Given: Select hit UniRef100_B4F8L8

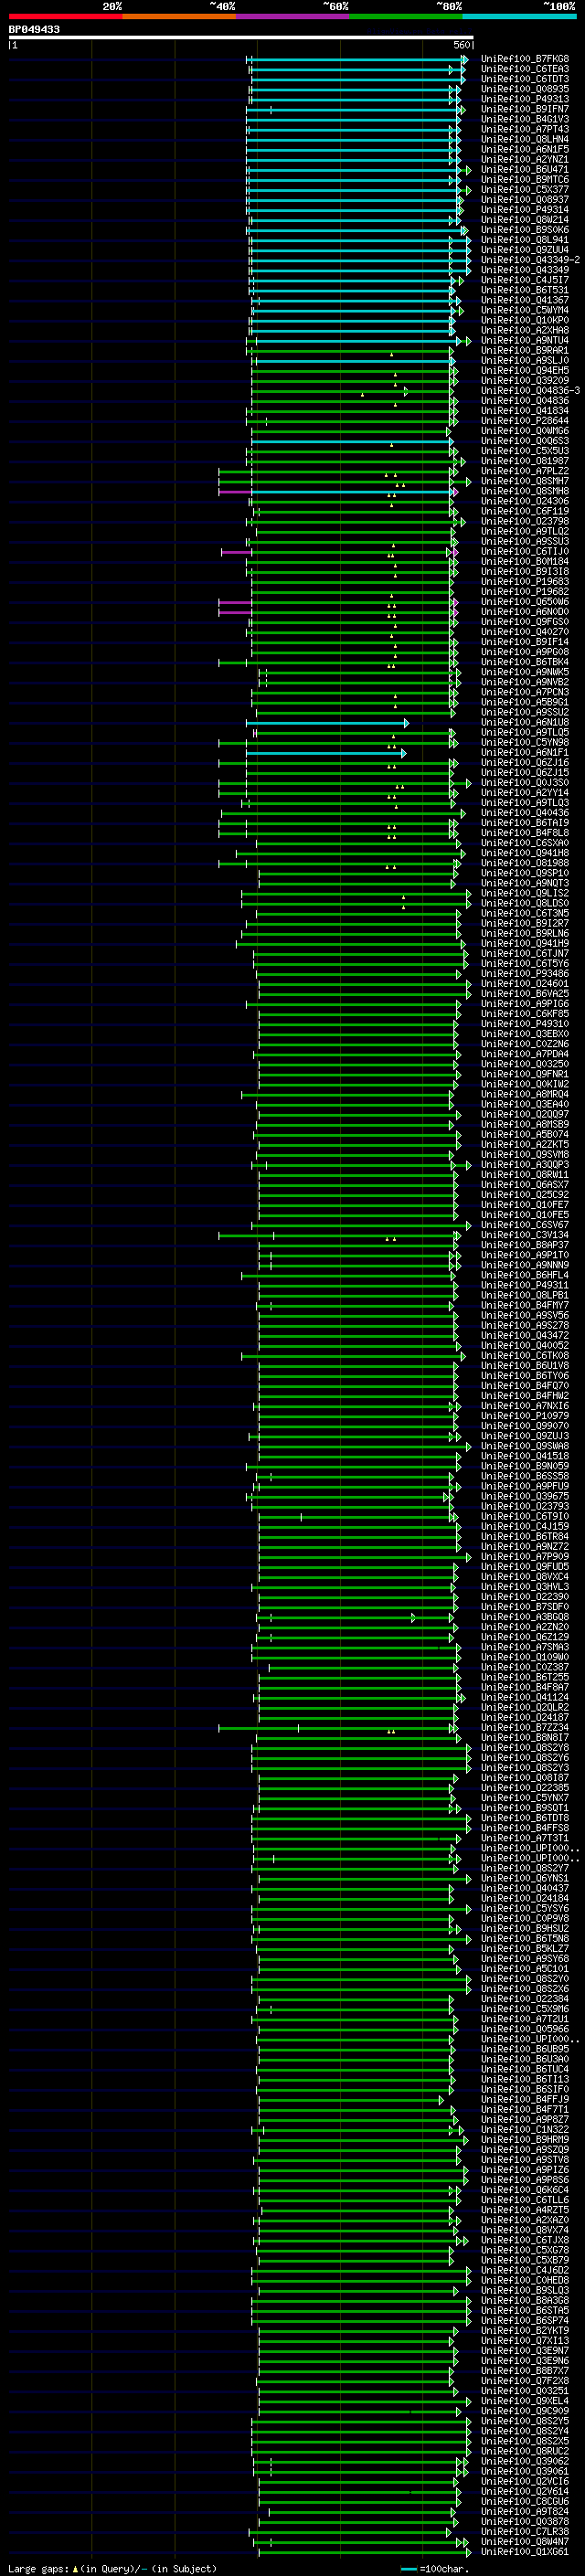Looking at the screenshot, I should coord(525,833).
